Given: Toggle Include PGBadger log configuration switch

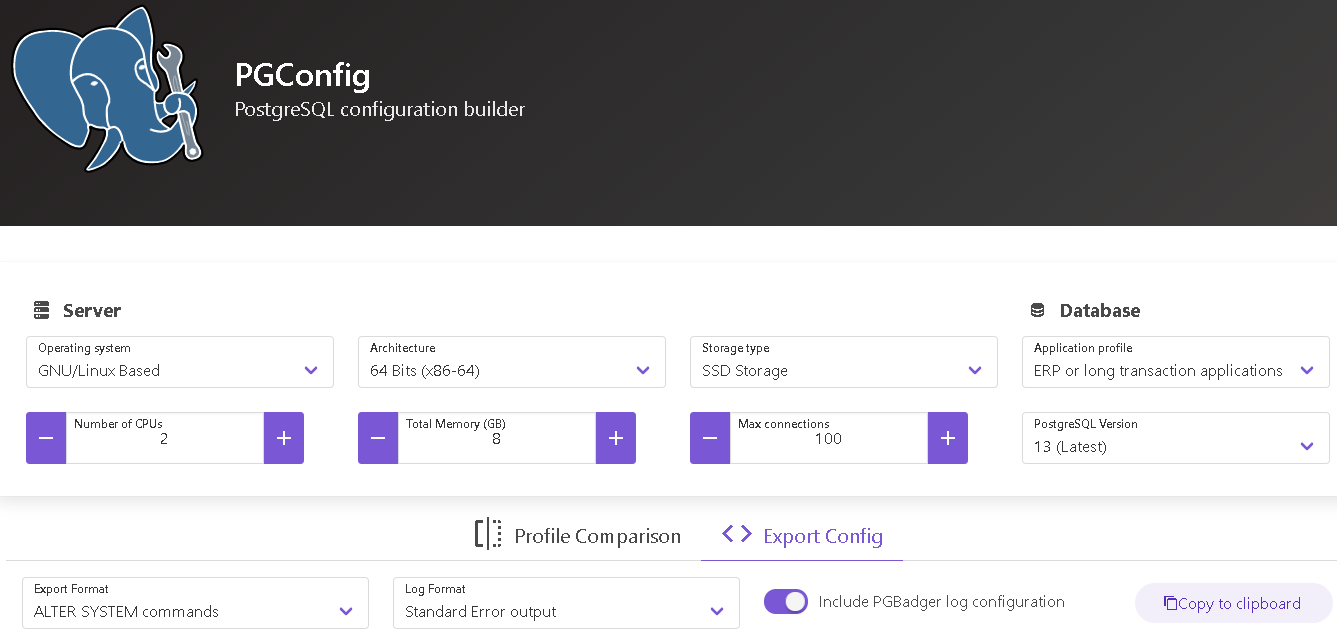Looking at the screenshot, I should (x=786, y=602).
